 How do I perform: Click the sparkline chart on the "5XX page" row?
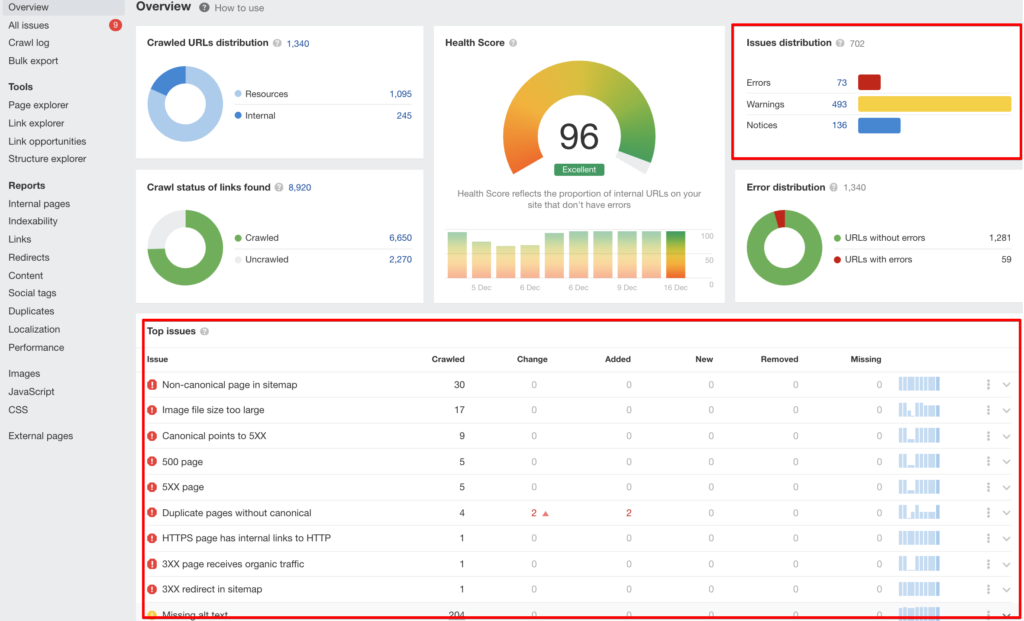tap(918, 487)
